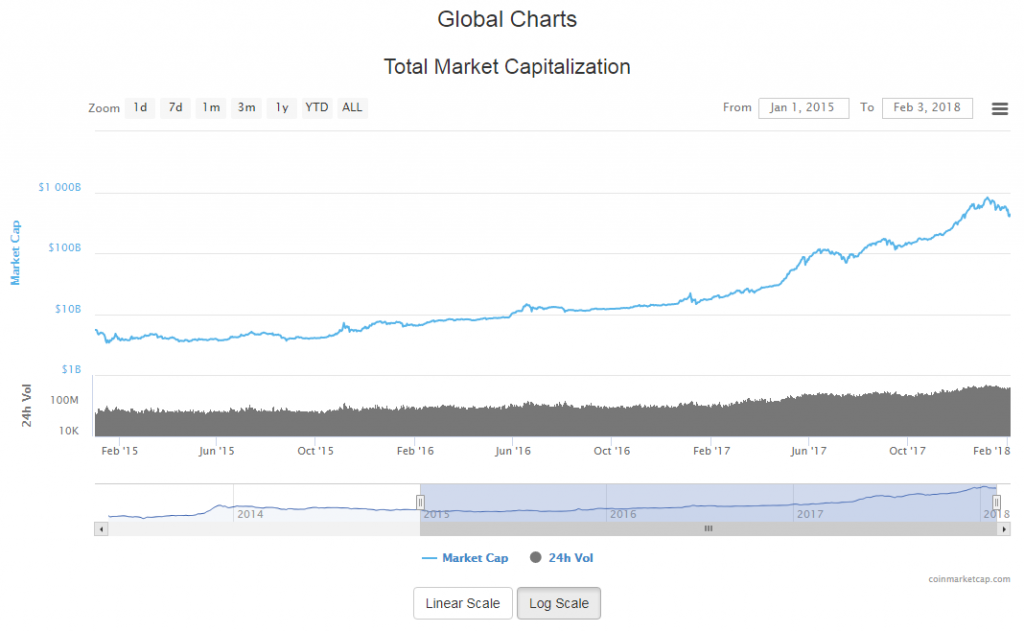The height and width of the screenshot is (632, 1024).
Task: Open the chart hamburger context menu
Action: pyautogui.click(x=999, y=108)
